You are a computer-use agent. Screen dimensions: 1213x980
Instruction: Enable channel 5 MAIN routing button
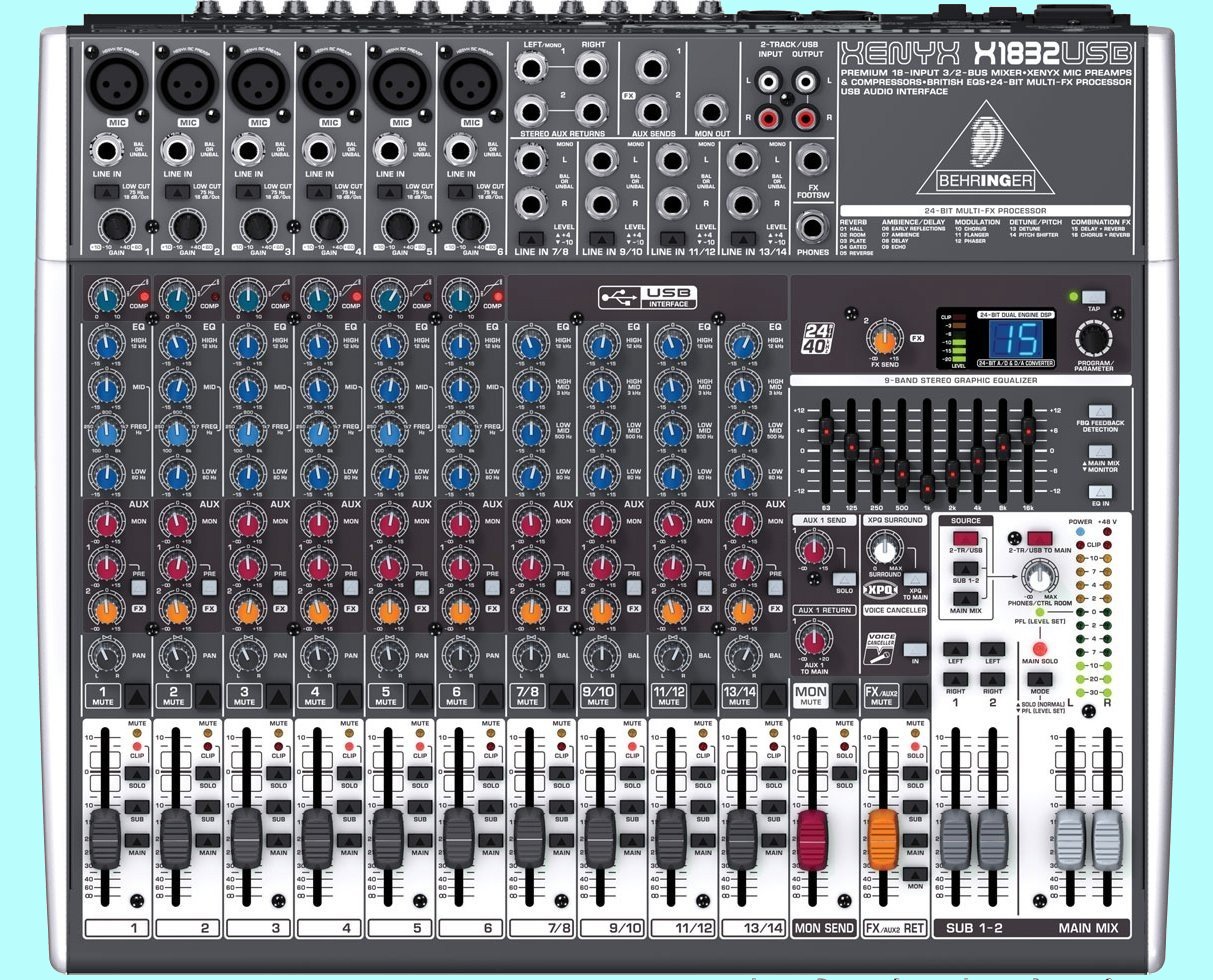click(420, 839)
